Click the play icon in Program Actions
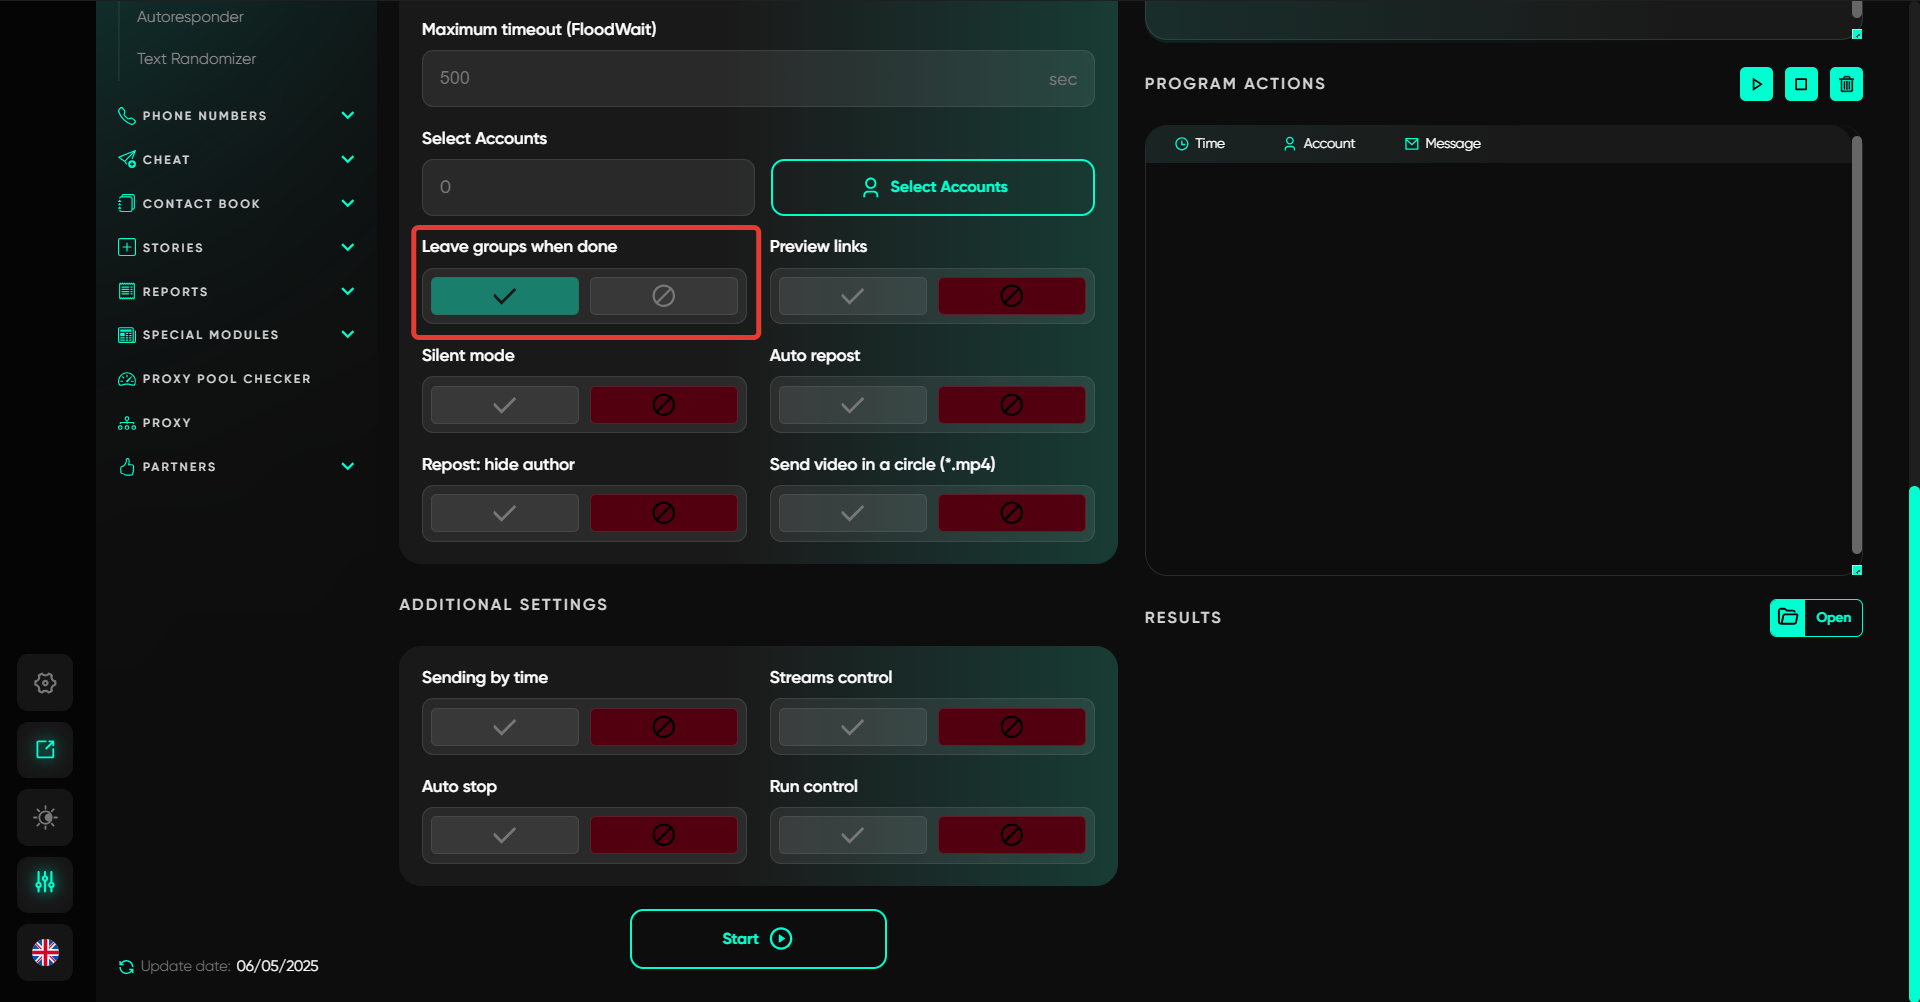 (x=1756, y=84)
